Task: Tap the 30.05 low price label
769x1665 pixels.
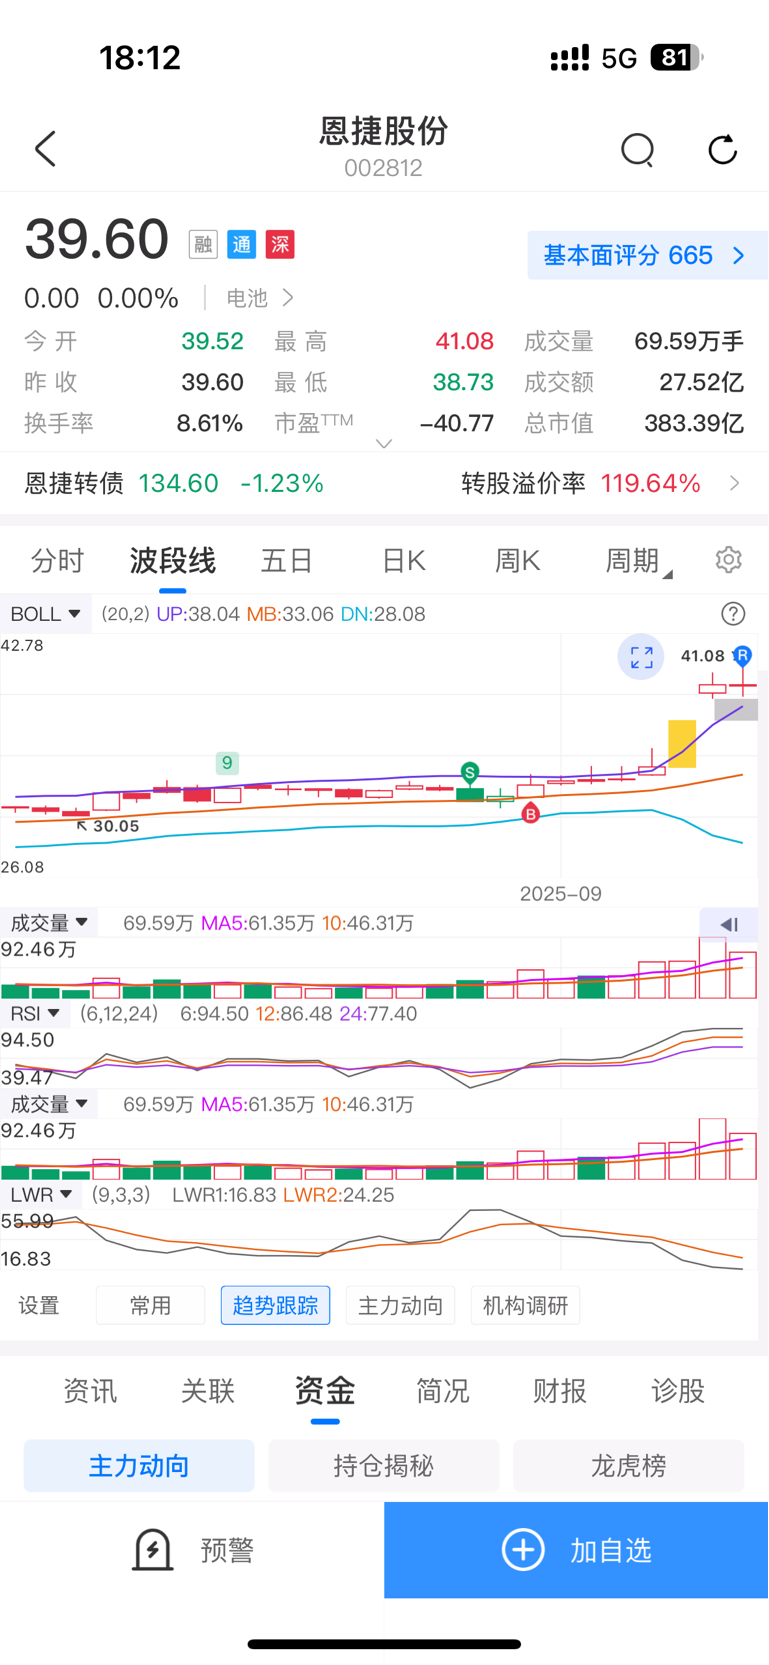Action: (116, 826)
